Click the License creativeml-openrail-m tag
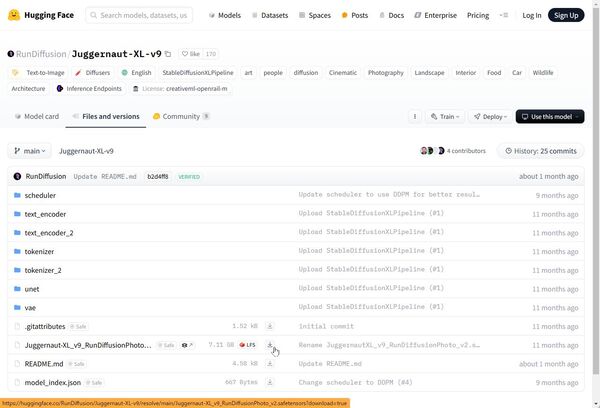600x408 pixels. [180, 89]
